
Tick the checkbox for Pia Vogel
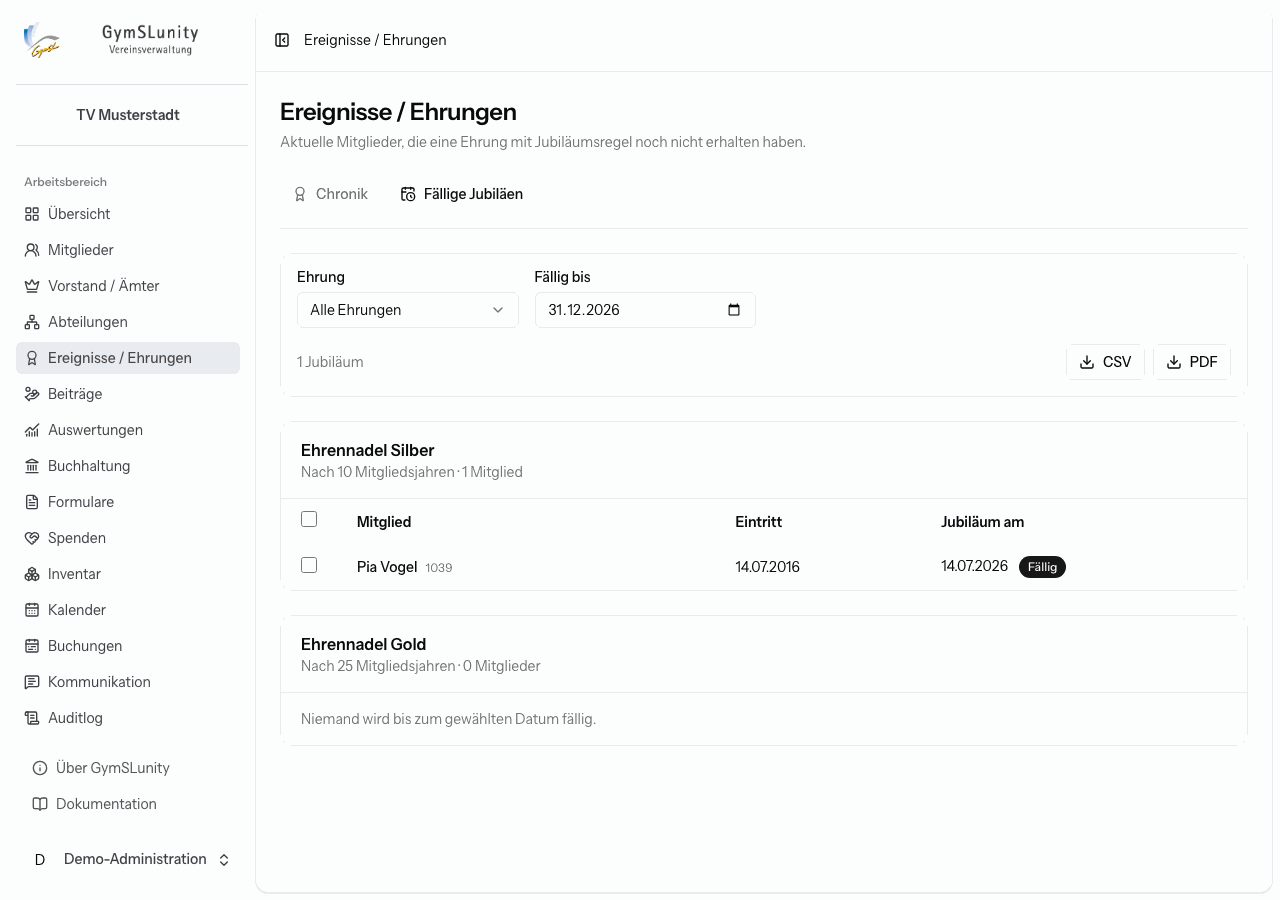coord(309,565)
